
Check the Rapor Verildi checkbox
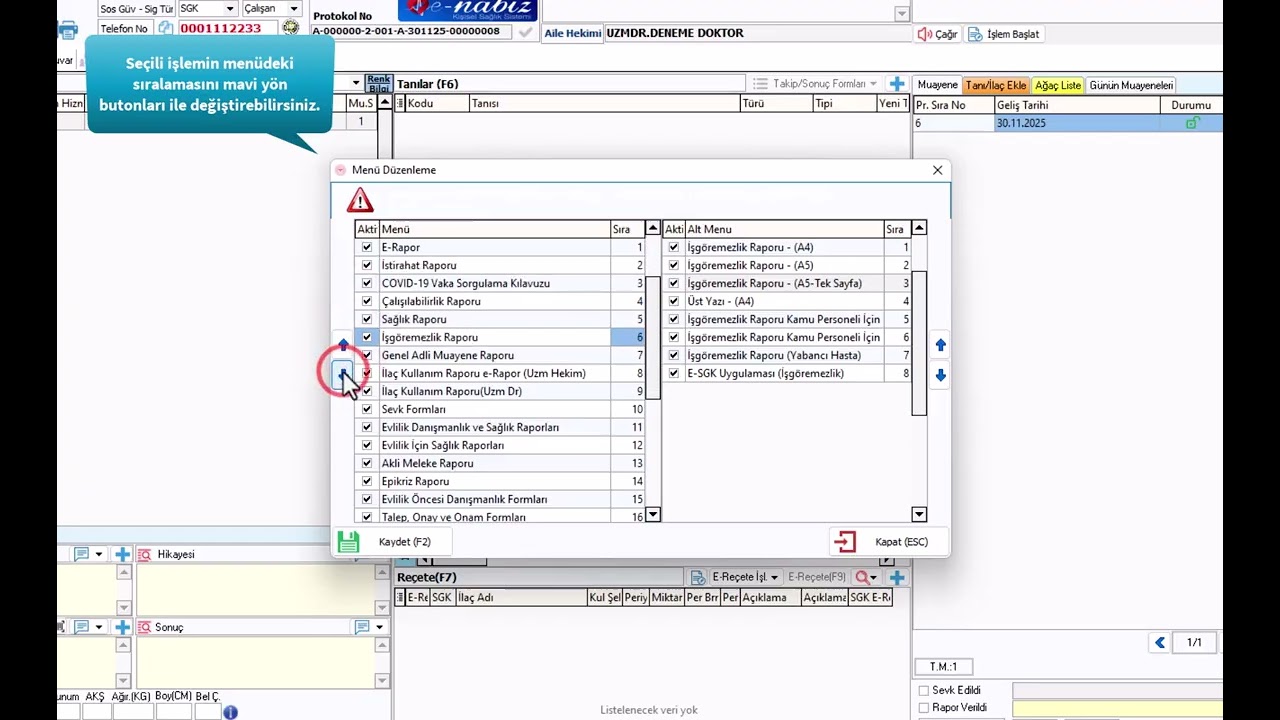[x=923, y=708]
